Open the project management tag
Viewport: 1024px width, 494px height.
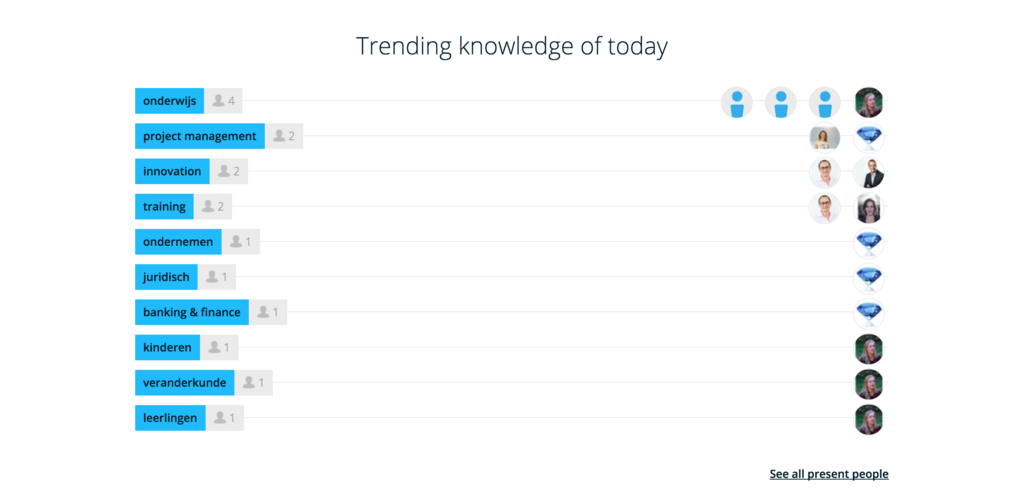200,136
